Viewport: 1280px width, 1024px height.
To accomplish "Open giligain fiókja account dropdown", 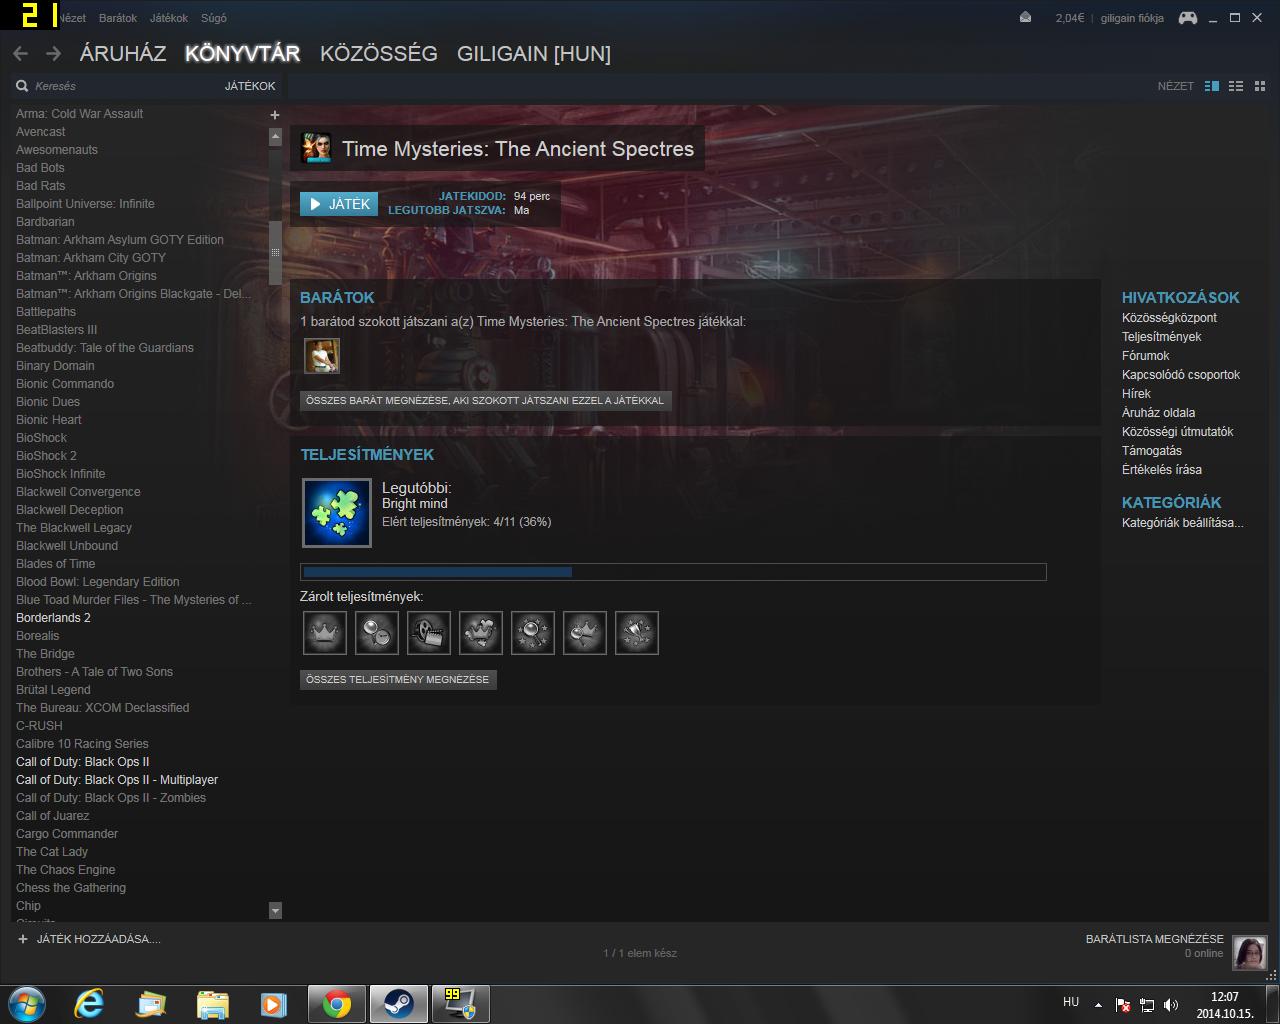I will click(1132, 18).
